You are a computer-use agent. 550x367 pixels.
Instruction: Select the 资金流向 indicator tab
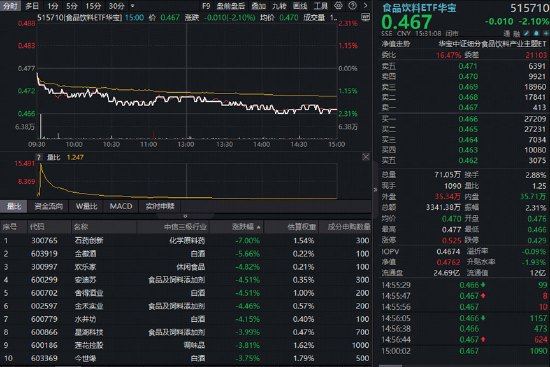click(48, 206)
